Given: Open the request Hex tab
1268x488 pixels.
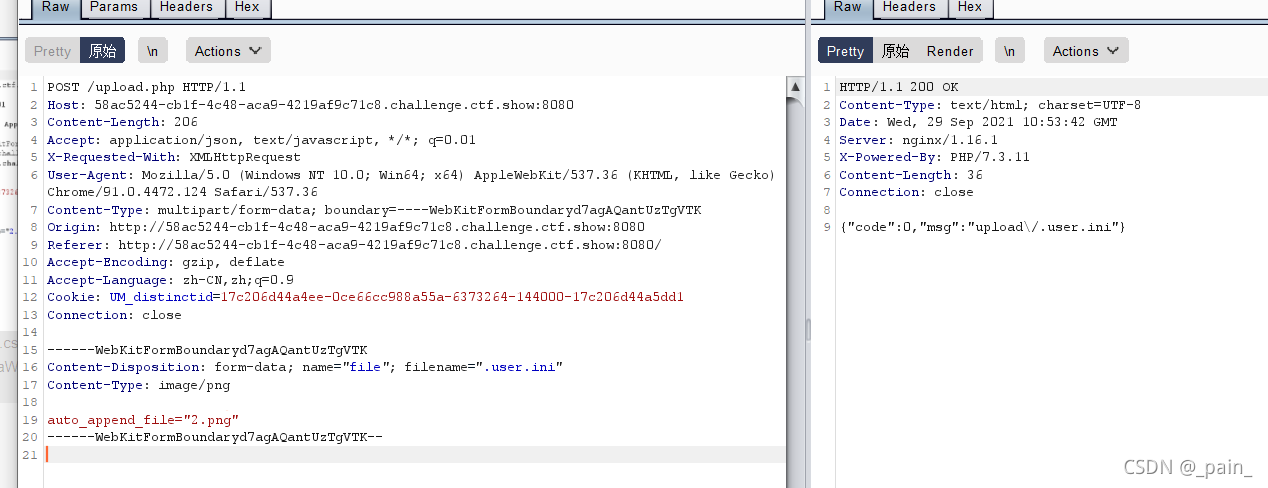Looking at the screenshot, I should (247, 8).
